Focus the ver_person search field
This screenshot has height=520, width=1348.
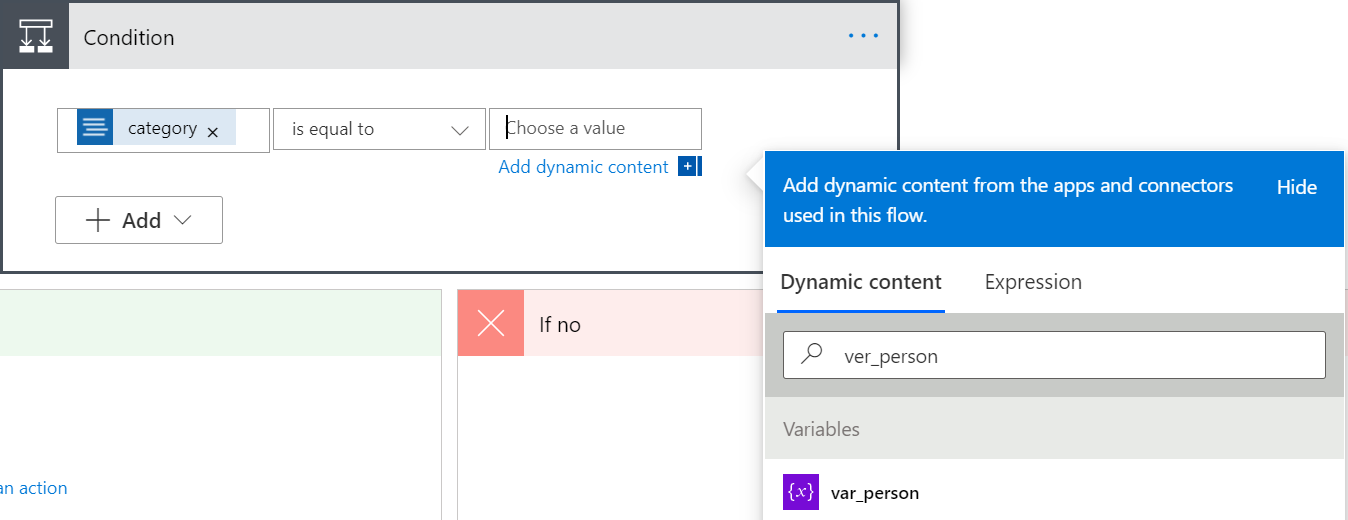click(x=1070, y=355)
